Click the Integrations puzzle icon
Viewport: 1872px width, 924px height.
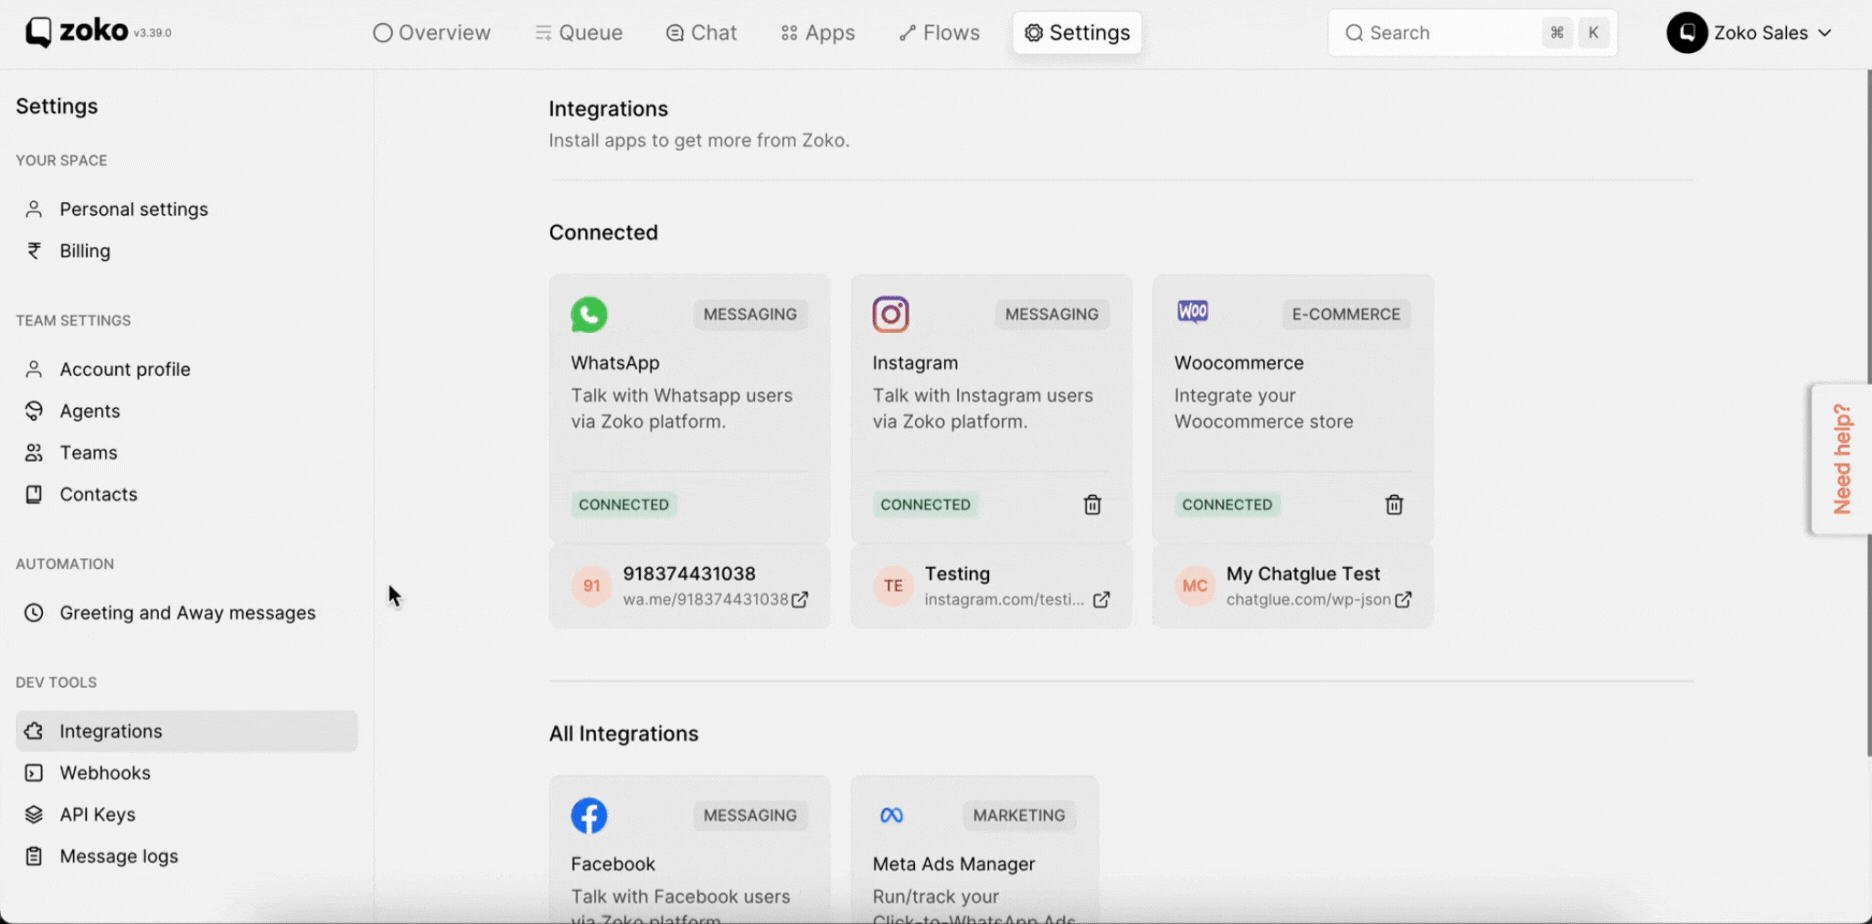tap(34, 731)
